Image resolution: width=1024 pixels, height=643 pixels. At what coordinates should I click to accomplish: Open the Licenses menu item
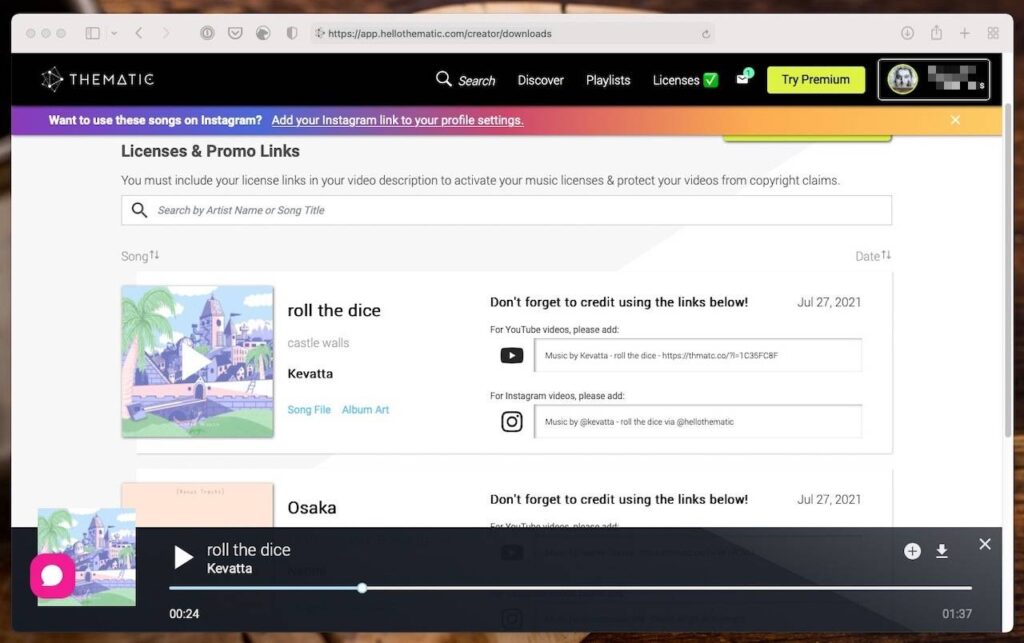pyautogui.click(x=685, y=80)
